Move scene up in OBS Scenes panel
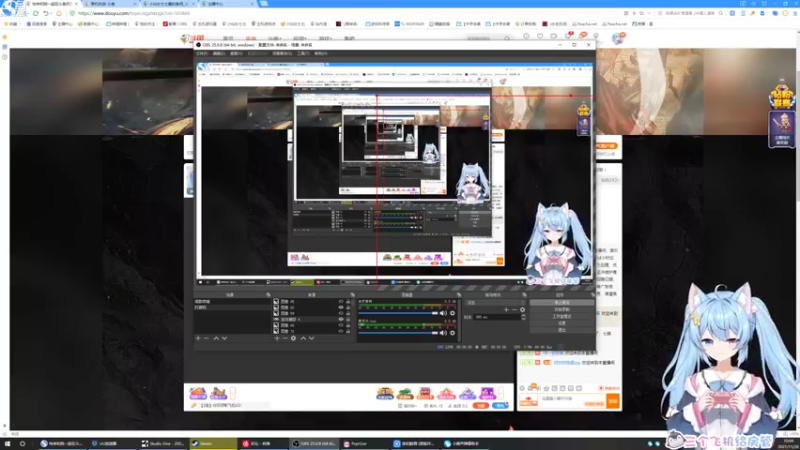Screen dimensions: 800x450 [x=216, y=338]
